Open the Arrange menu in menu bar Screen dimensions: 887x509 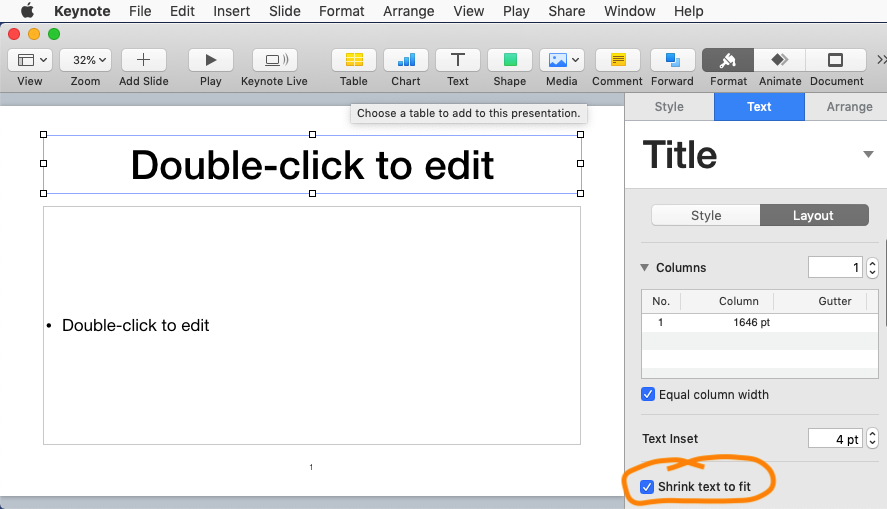[408, 11]
